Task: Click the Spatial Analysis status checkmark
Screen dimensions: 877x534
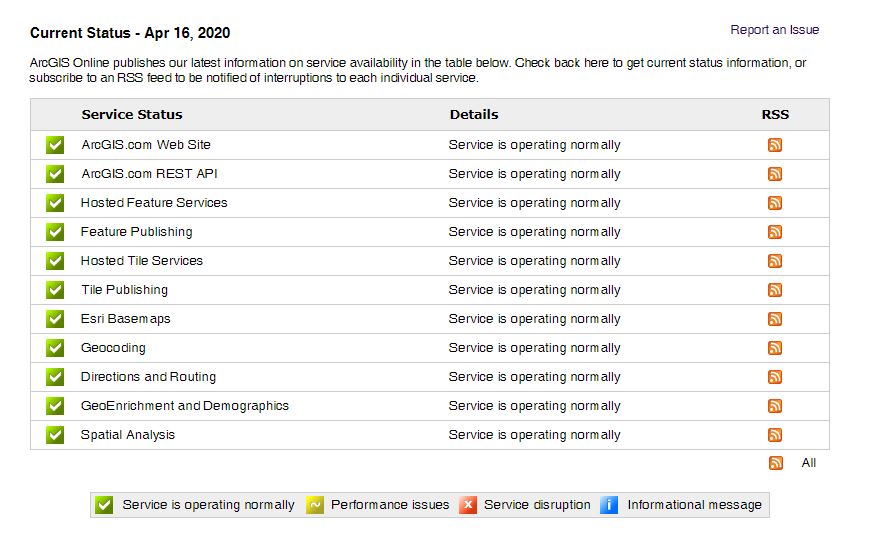Action: (x=55, y=435)
